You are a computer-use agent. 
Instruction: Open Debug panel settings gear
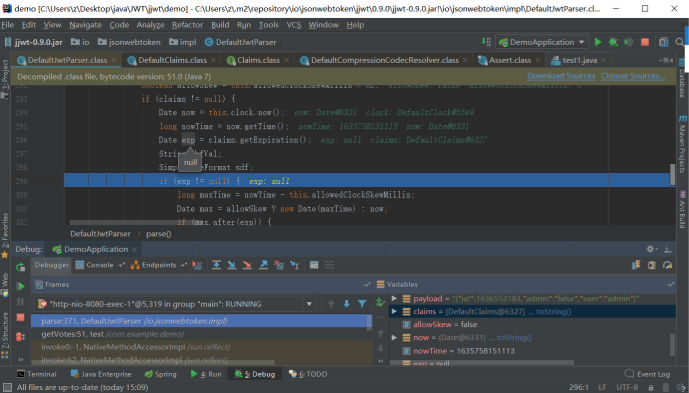[x=652, y=249]
